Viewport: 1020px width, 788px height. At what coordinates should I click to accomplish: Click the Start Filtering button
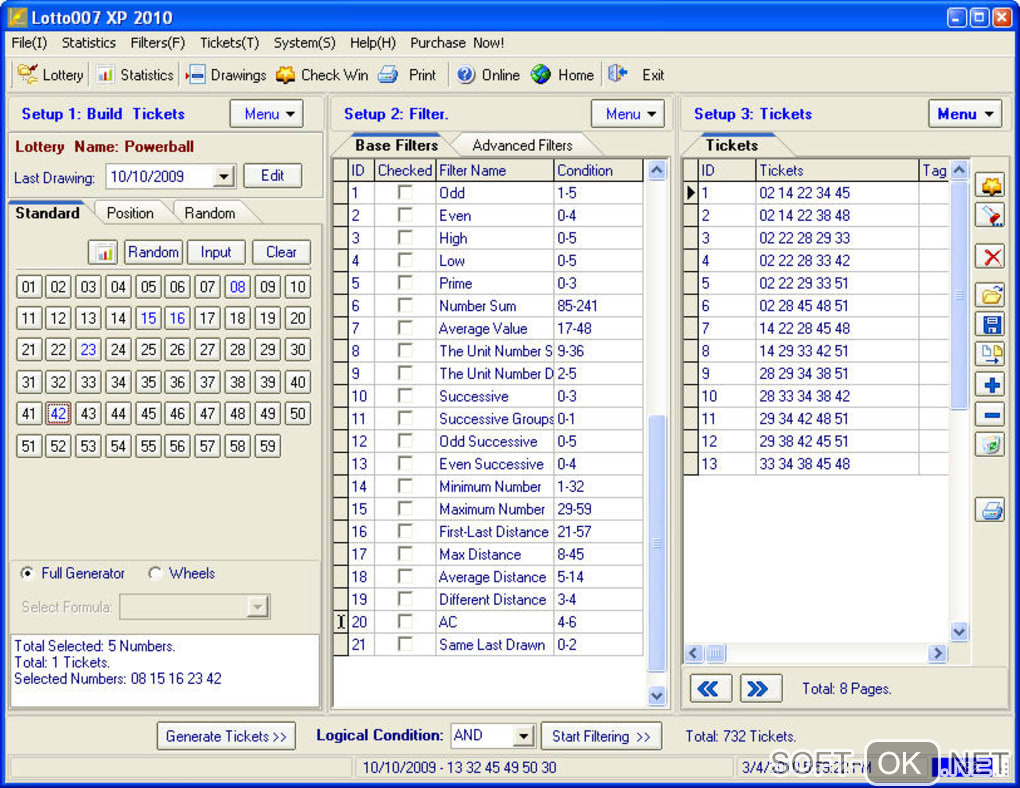coord(601,736)
